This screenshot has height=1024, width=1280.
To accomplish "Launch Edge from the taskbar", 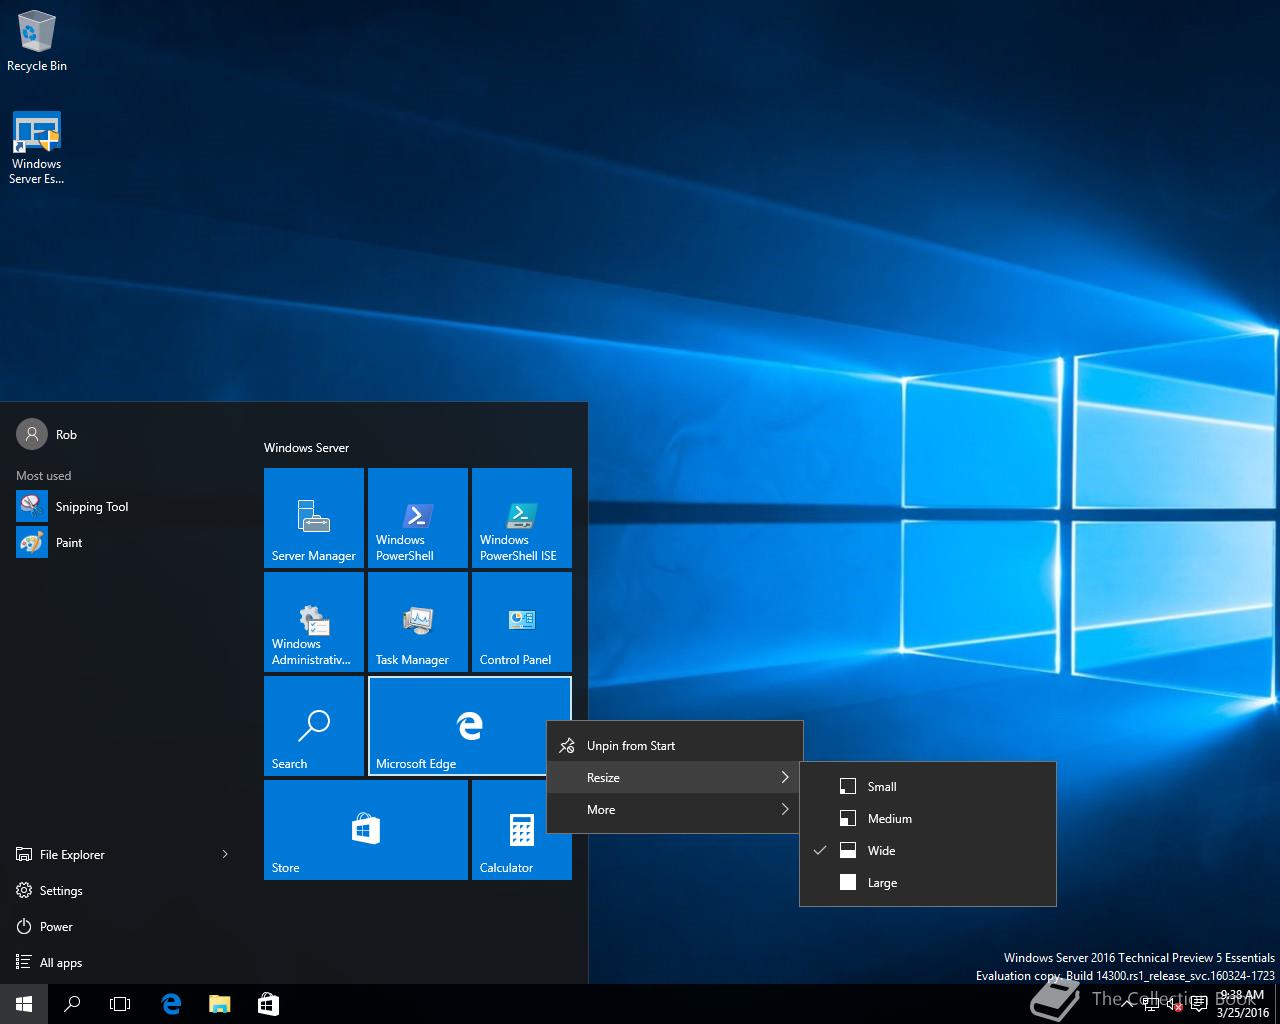I will [171, 1004].
